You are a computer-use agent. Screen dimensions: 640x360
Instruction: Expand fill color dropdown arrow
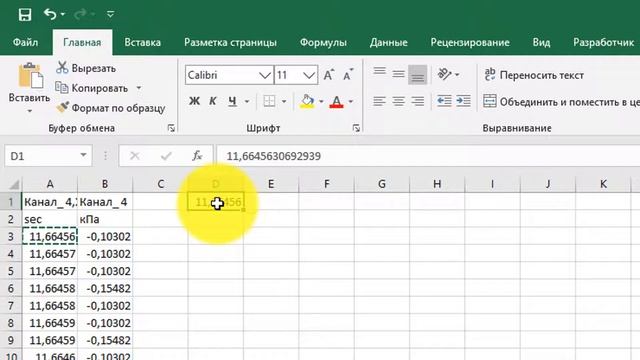(321, 101)
